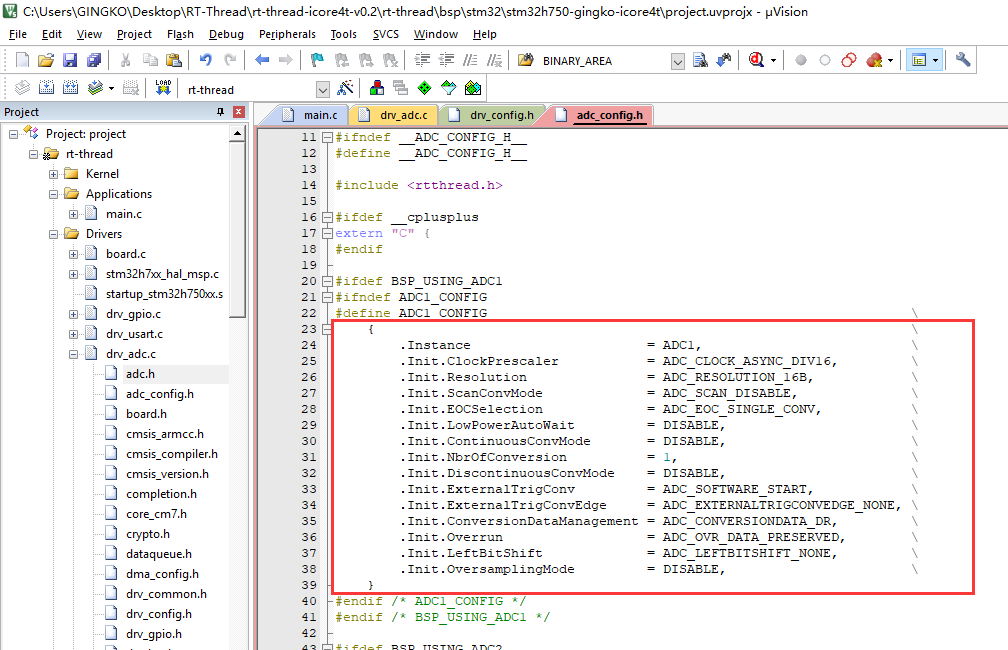Click the Open file folder icon
The width and height of the screenshot is (1008, 650).
tap(46, 60)
